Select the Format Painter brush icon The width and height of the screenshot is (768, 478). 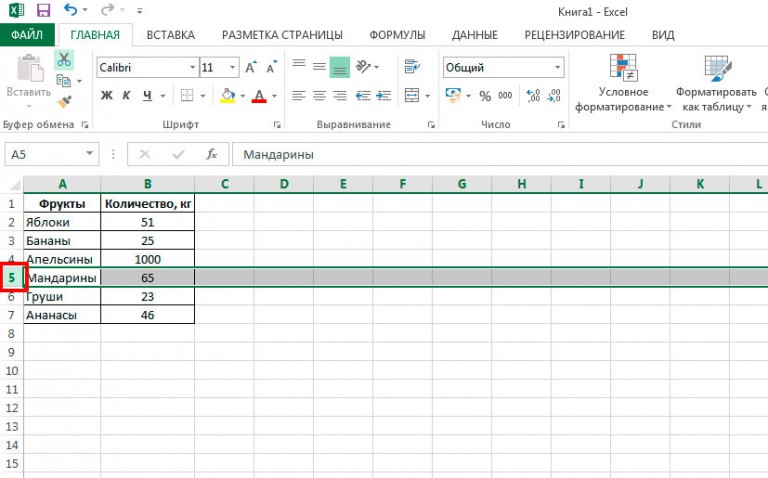tap(64, 102)
